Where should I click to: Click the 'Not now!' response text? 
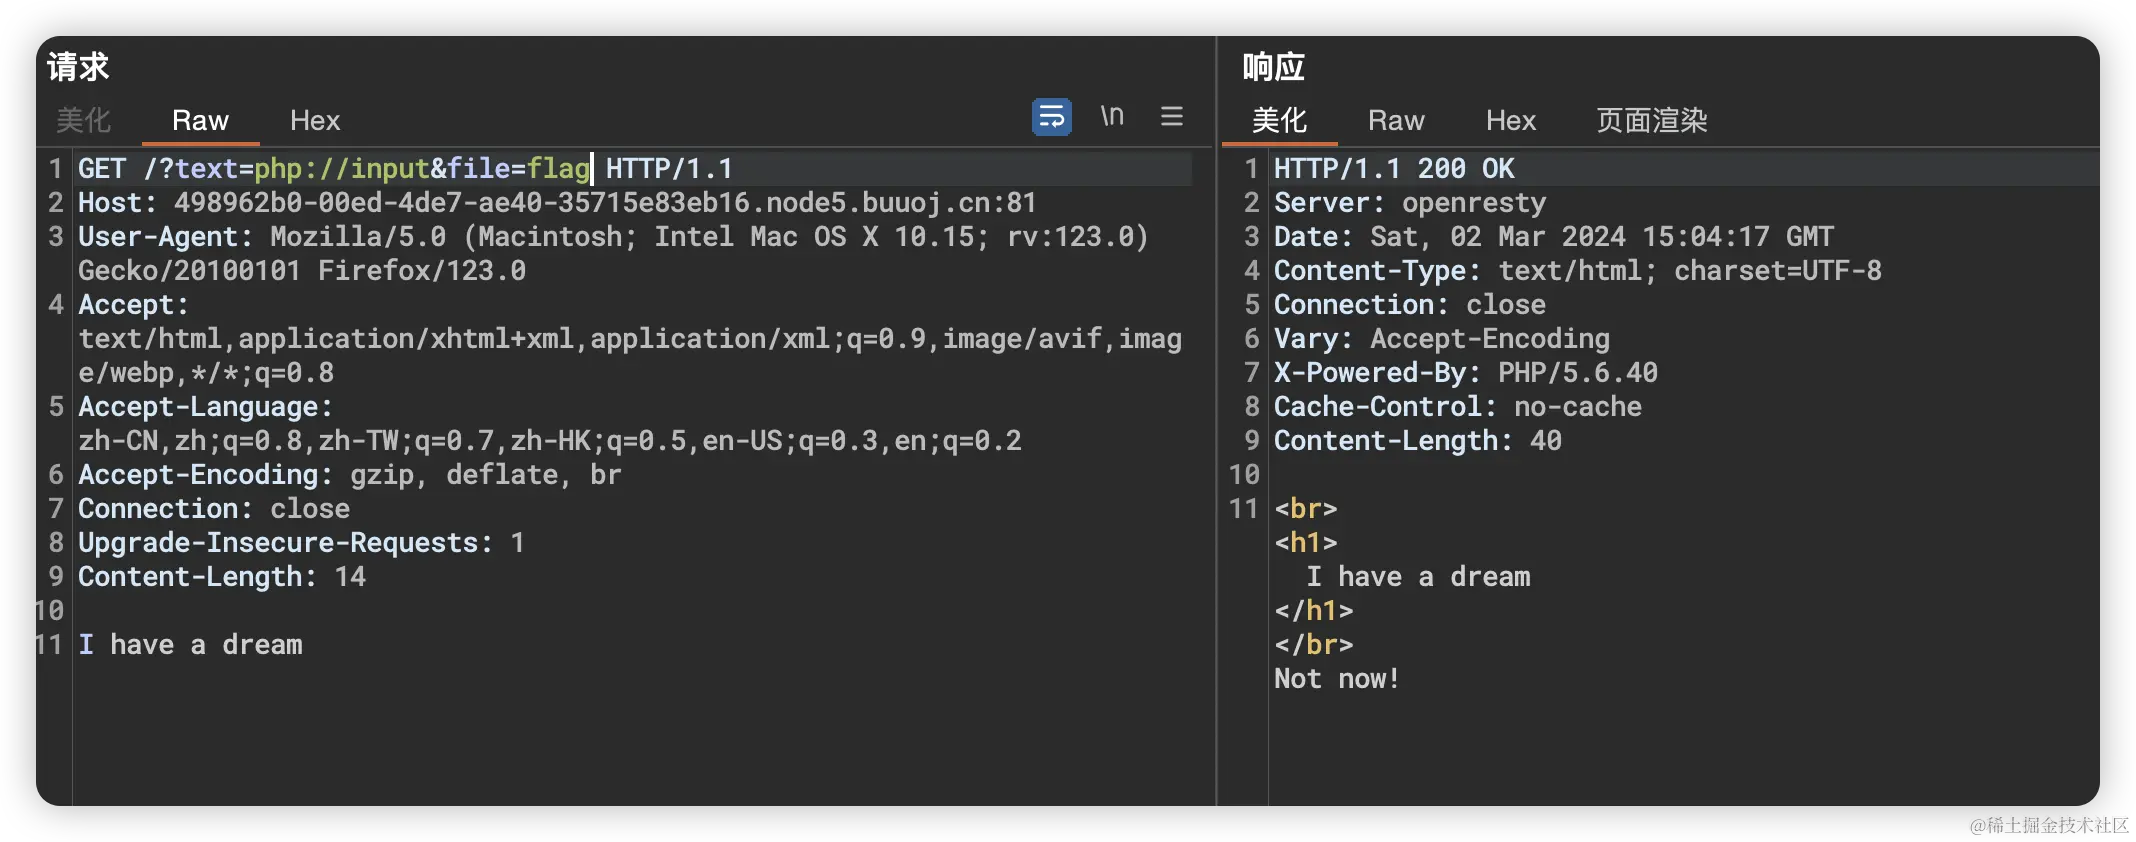coord(1336,679)
